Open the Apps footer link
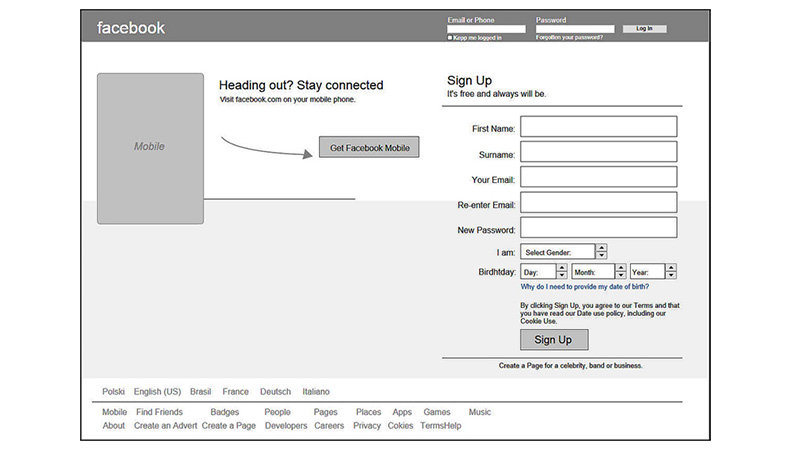 pos(402,412)
